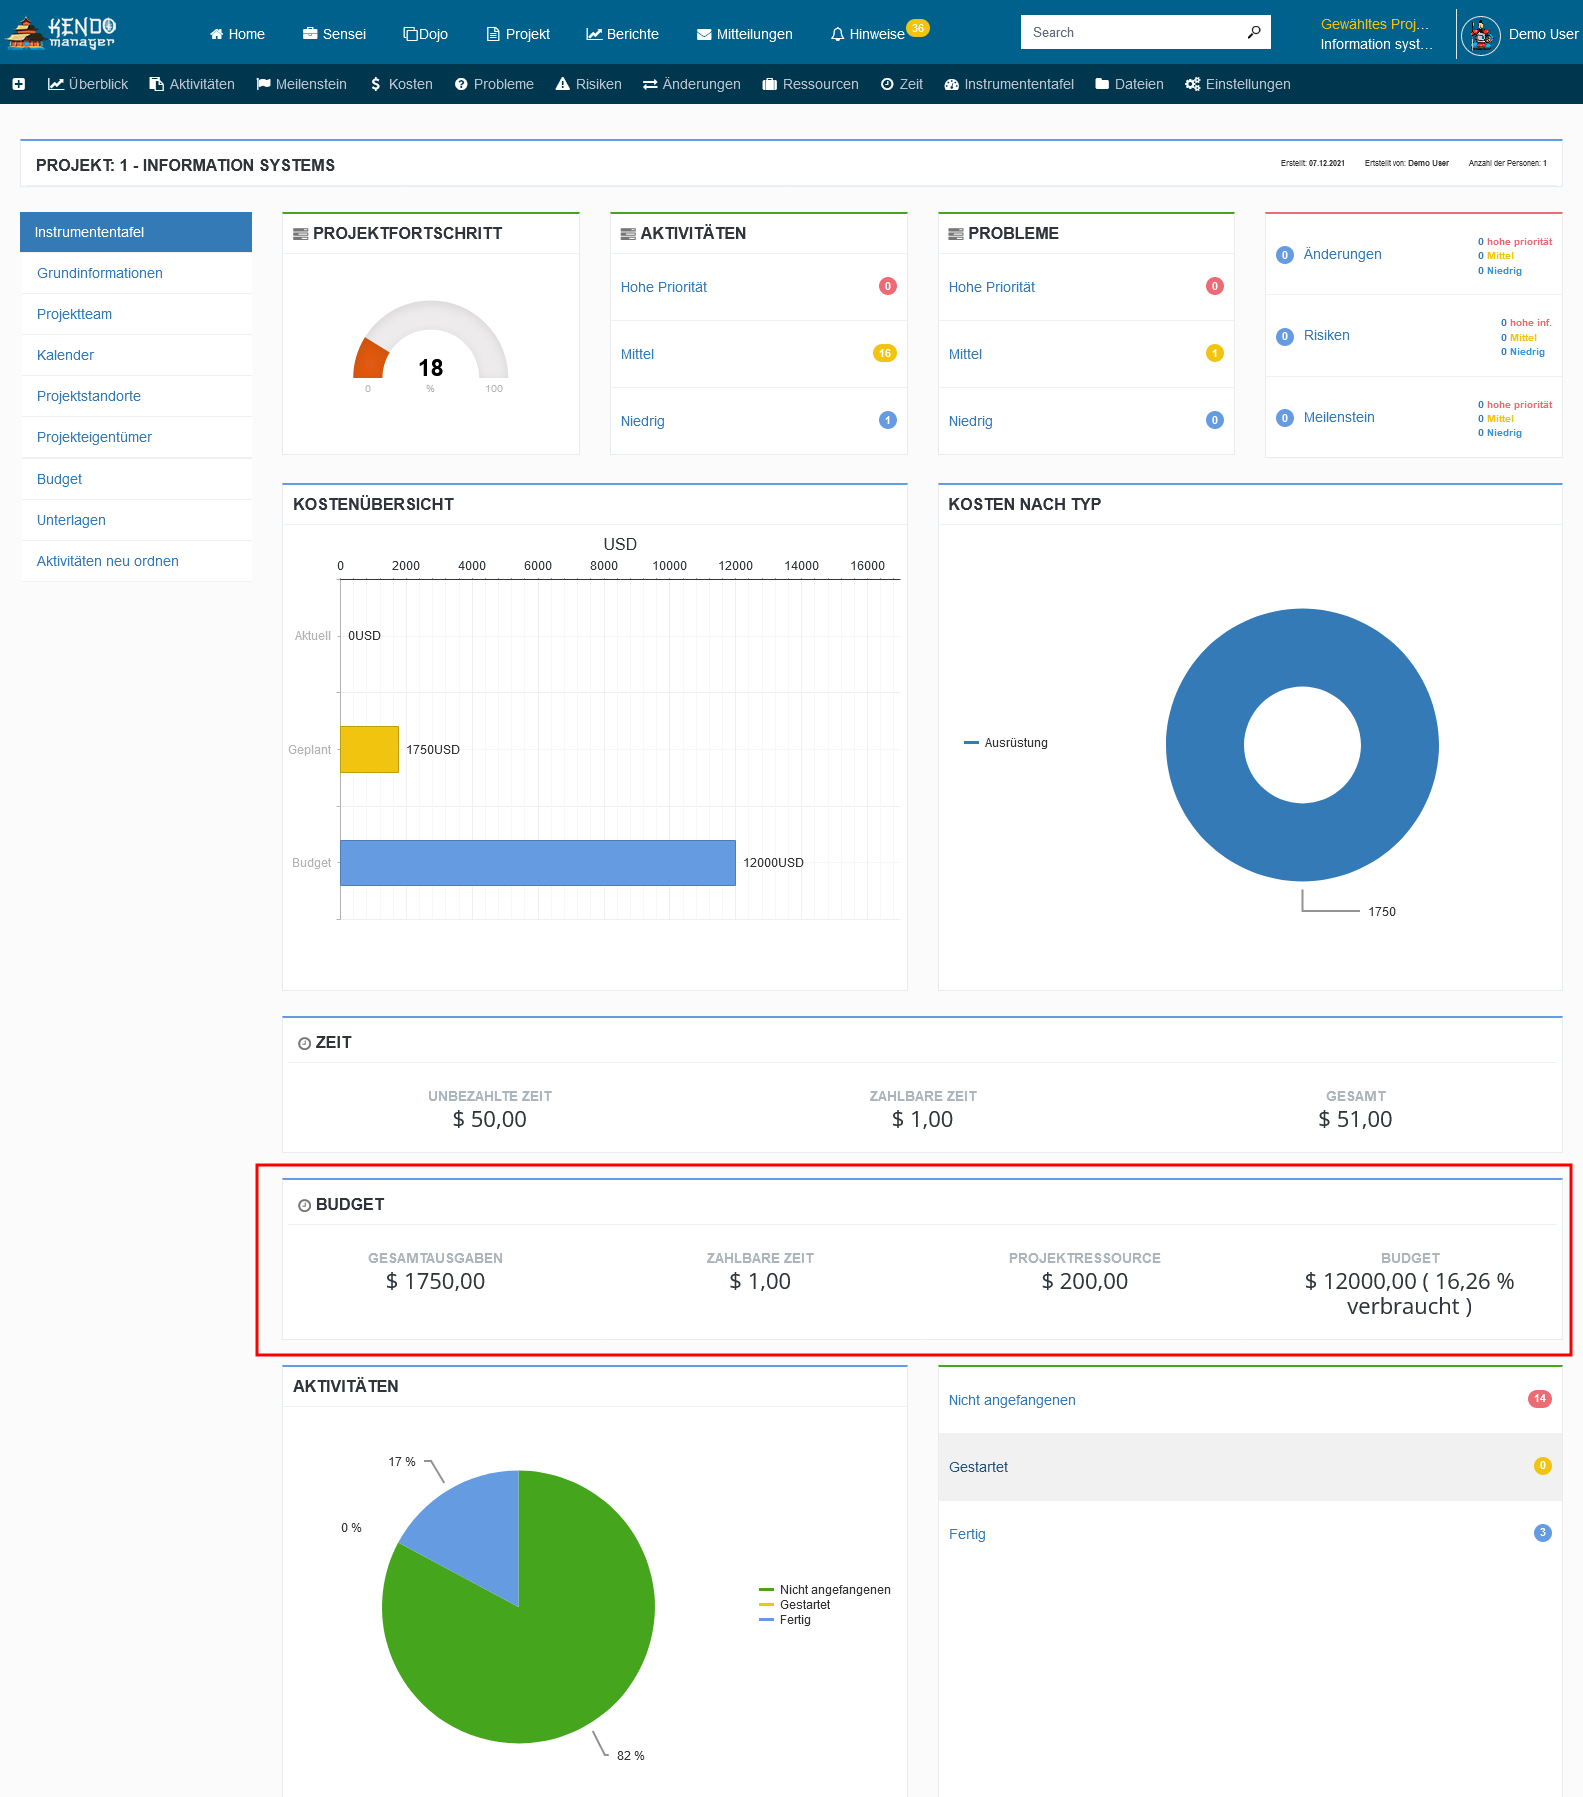Click the 14 badge for Nicht angefangenen
1583x1797 pixels.
1540,1399
